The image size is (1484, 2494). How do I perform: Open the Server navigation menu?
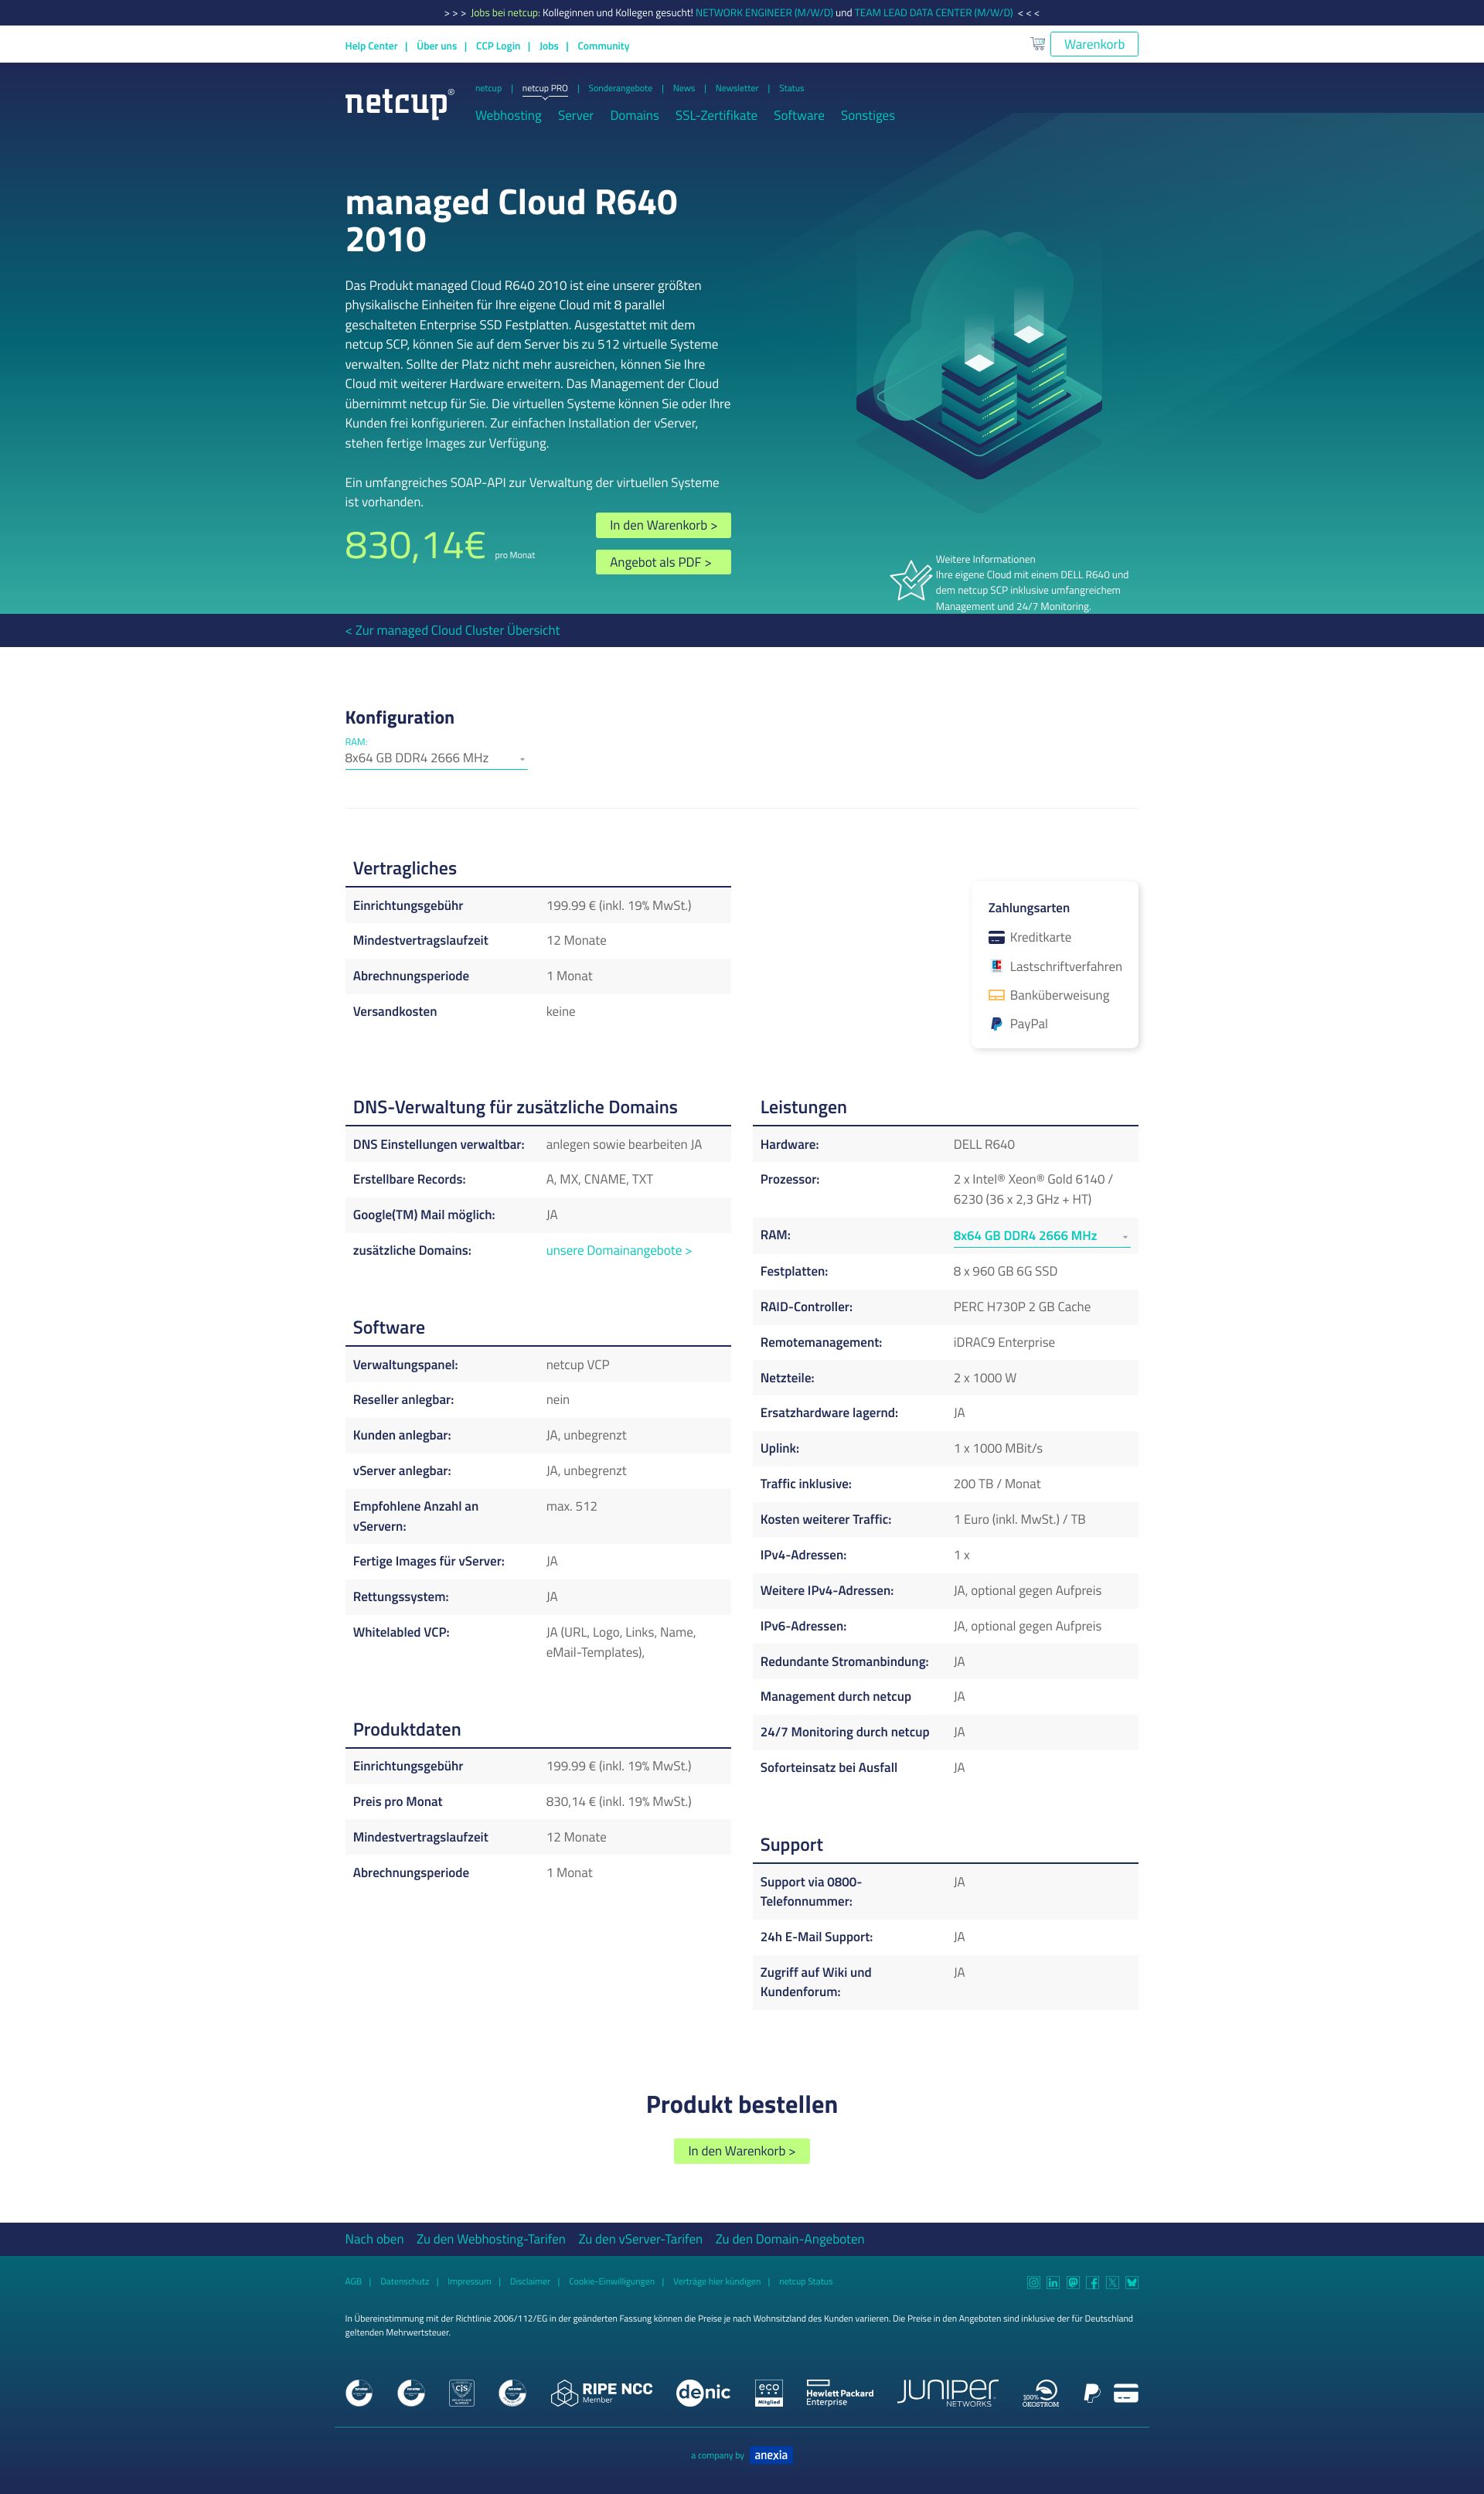(575, 116)
